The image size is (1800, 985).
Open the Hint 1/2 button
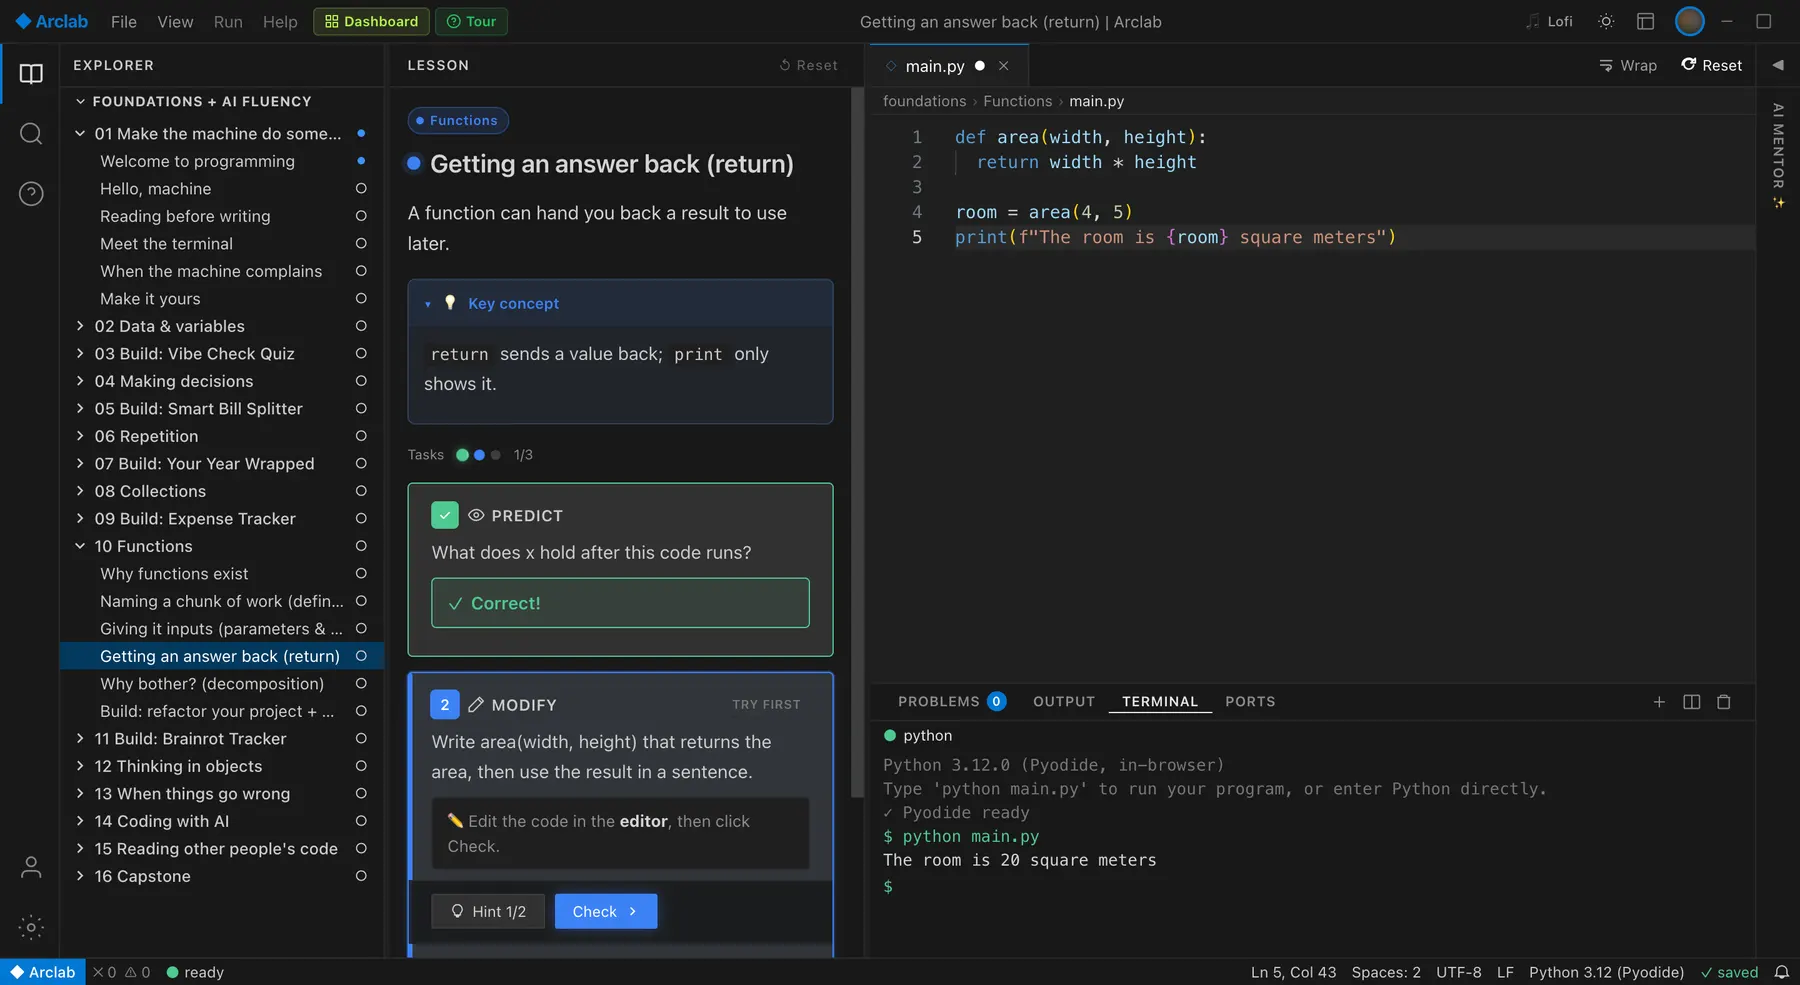click(488, 912)
